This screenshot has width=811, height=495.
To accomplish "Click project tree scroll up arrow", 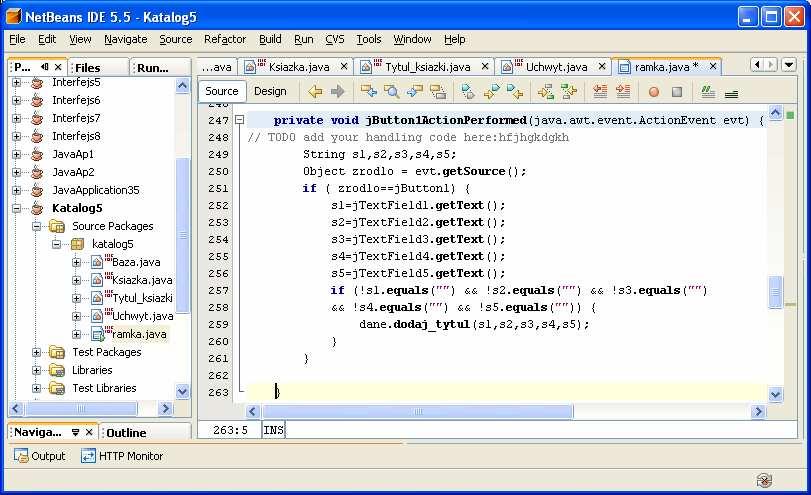I will (183, 85).
